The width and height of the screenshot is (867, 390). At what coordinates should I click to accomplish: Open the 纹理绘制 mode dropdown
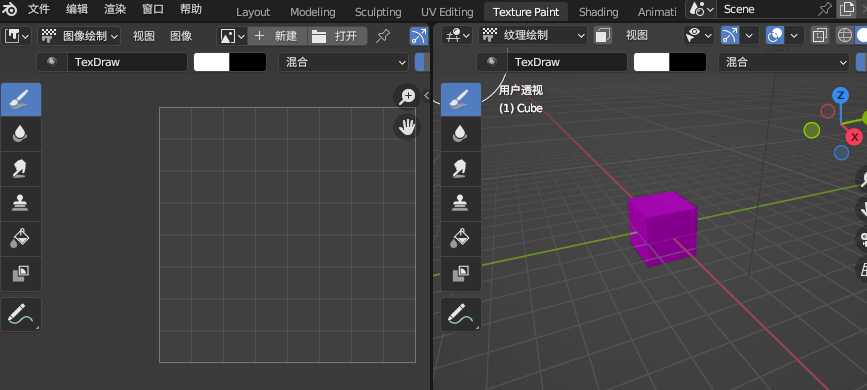[x=533, y=36]
